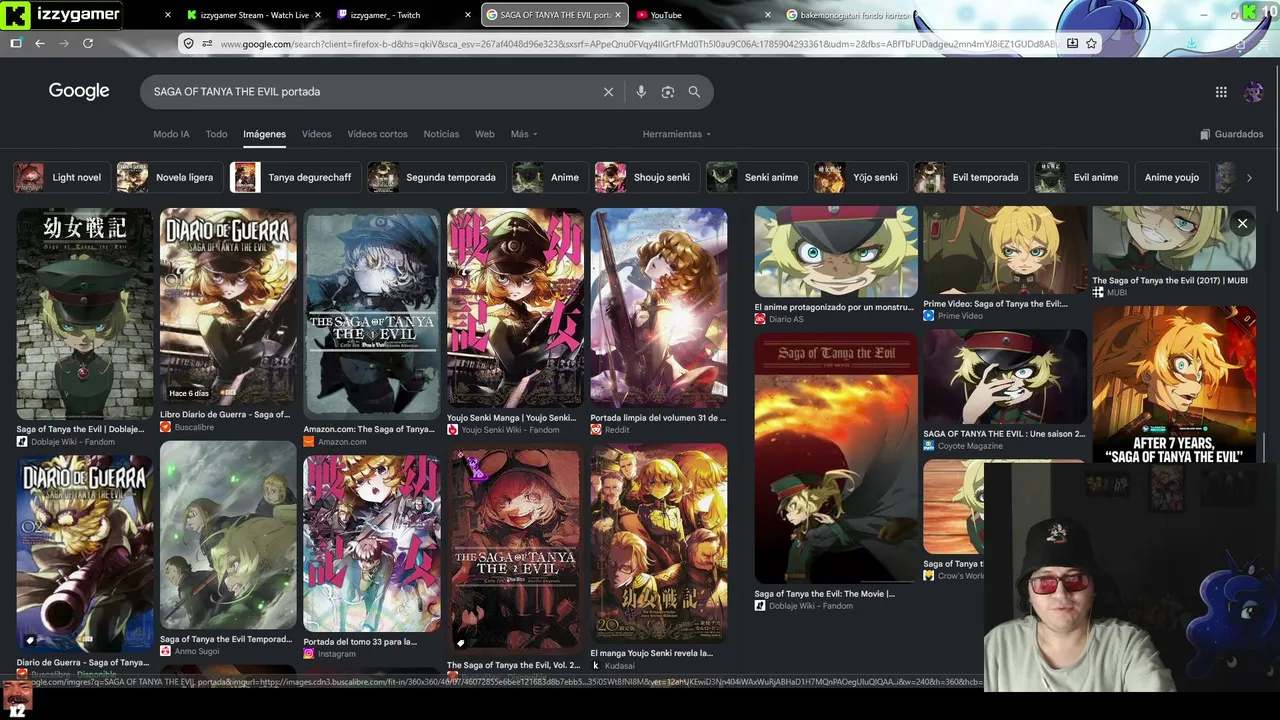This screenshot has width=1280, height=720.
Task: Focus the Google search input field
Action: [x=372, y=92]
